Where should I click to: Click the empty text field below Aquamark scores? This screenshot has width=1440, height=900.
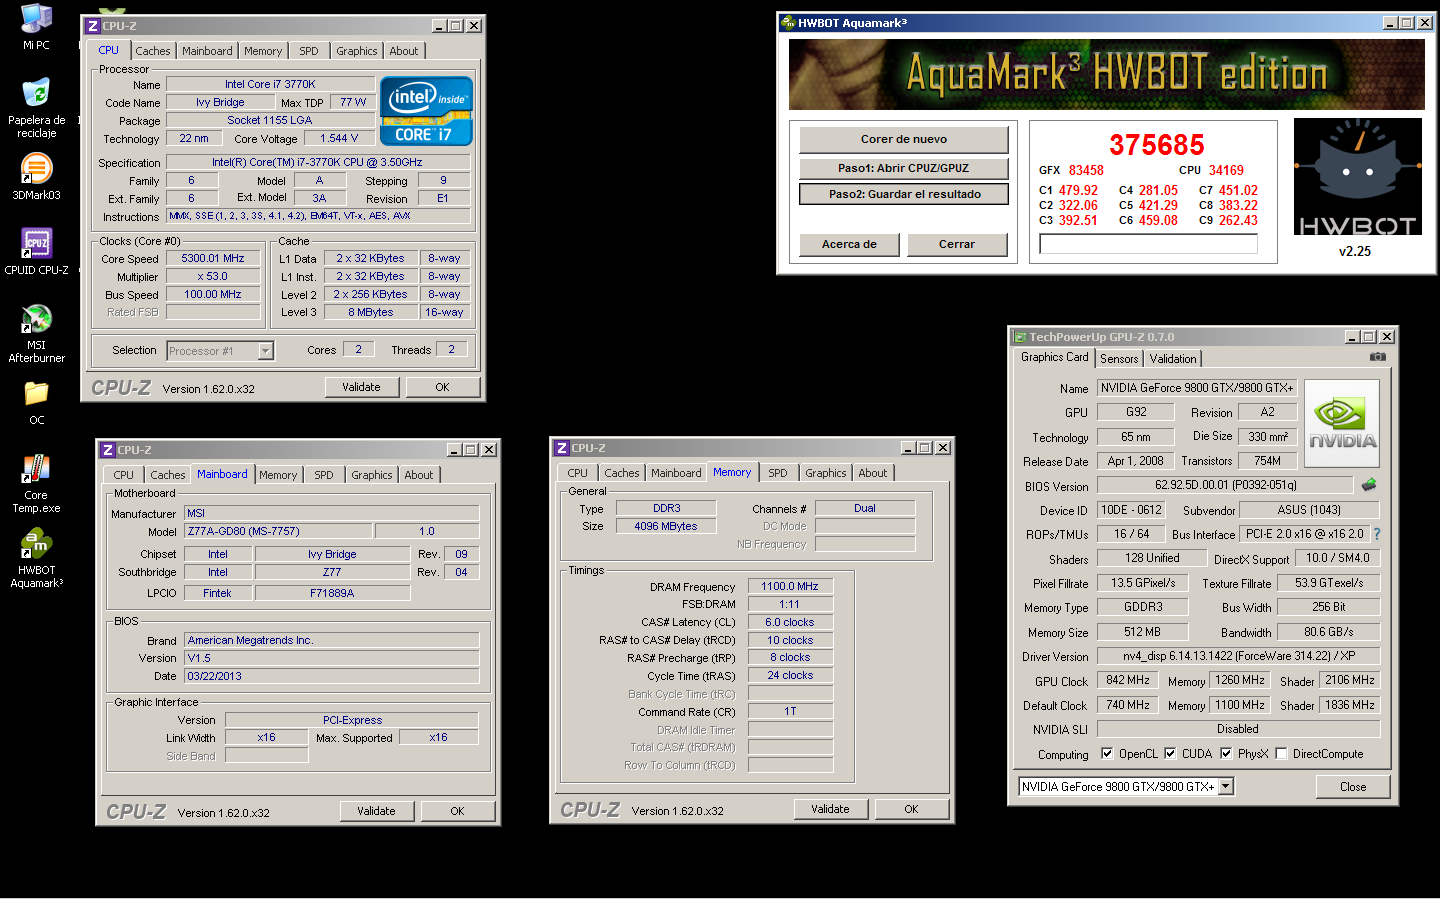[1148, 244]
